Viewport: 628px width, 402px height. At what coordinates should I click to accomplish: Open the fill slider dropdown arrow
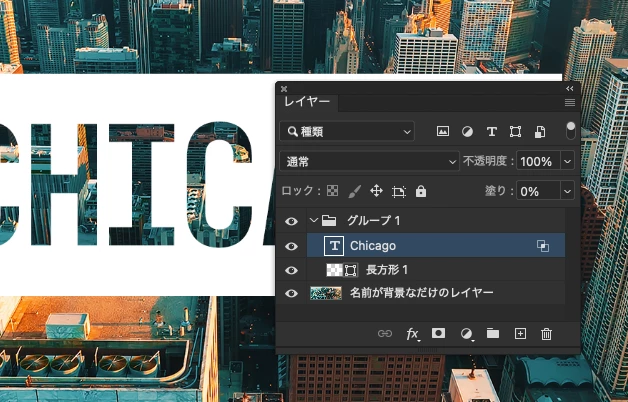[567, 191]
